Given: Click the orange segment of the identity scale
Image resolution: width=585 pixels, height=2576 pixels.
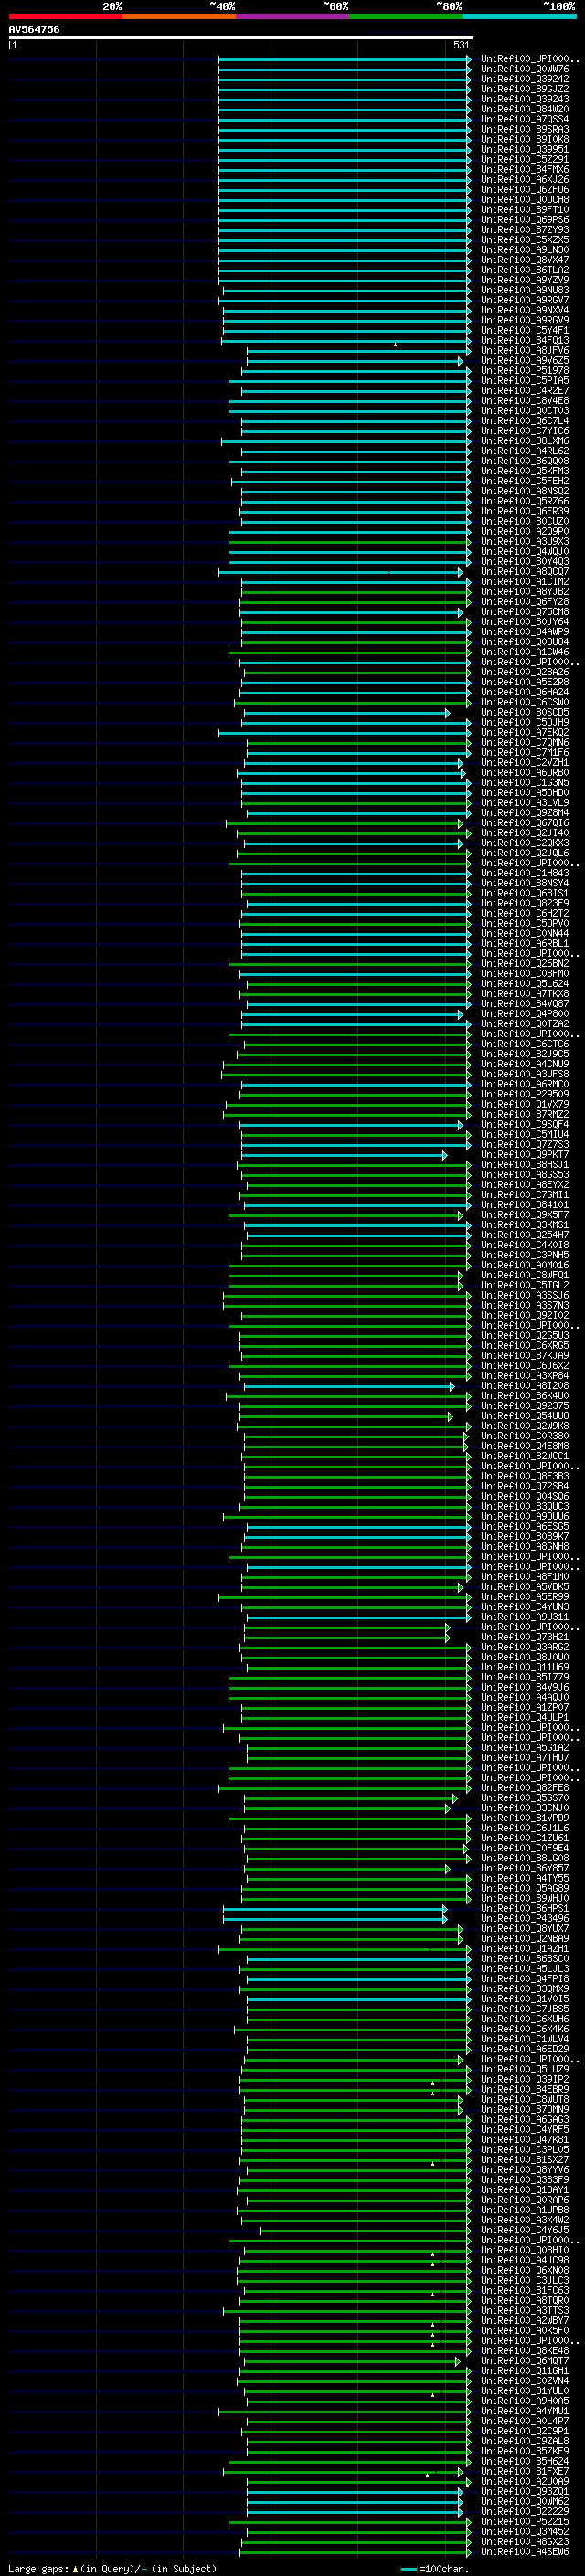Looking at the screenshot, I should pos(179,16).
